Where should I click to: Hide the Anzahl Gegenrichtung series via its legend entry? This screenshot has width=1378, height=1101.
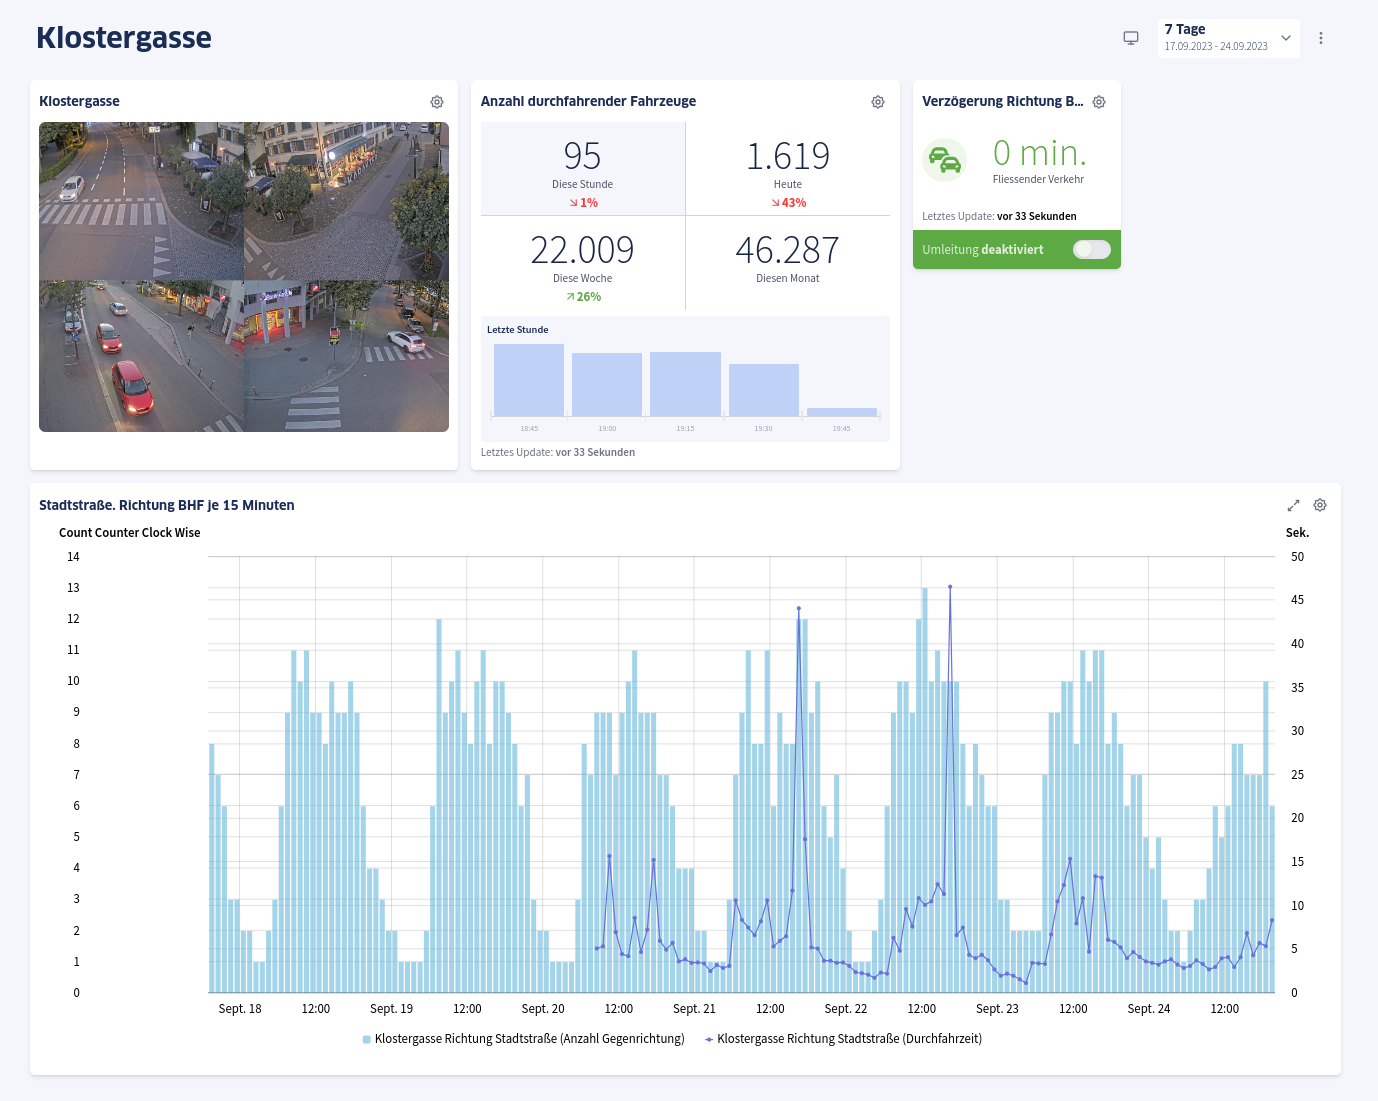click(x=524, y=1039)
